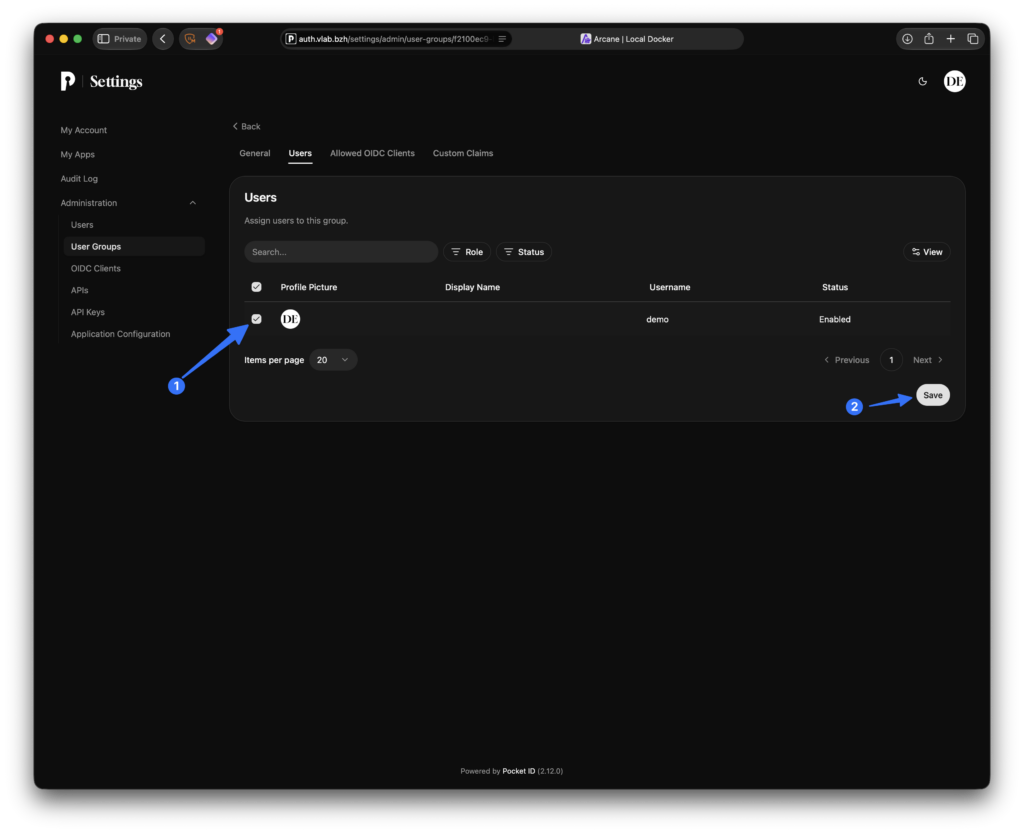Open OIDC Clients in sidebar
This screenshot has width=1024, height=834.
point(95,268)
